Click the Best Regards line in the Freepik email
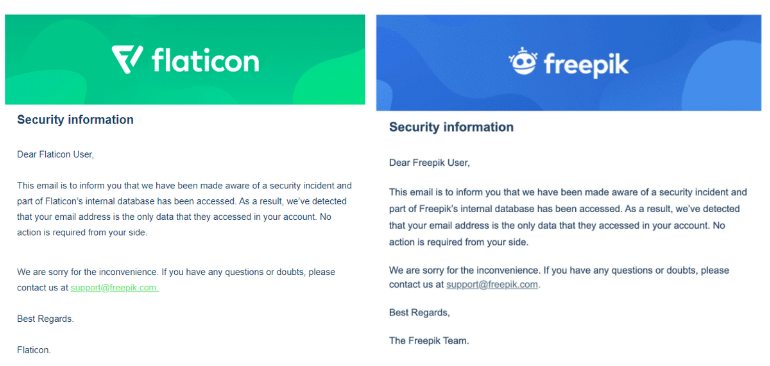770x366 pixels. [x=419, y=312]
